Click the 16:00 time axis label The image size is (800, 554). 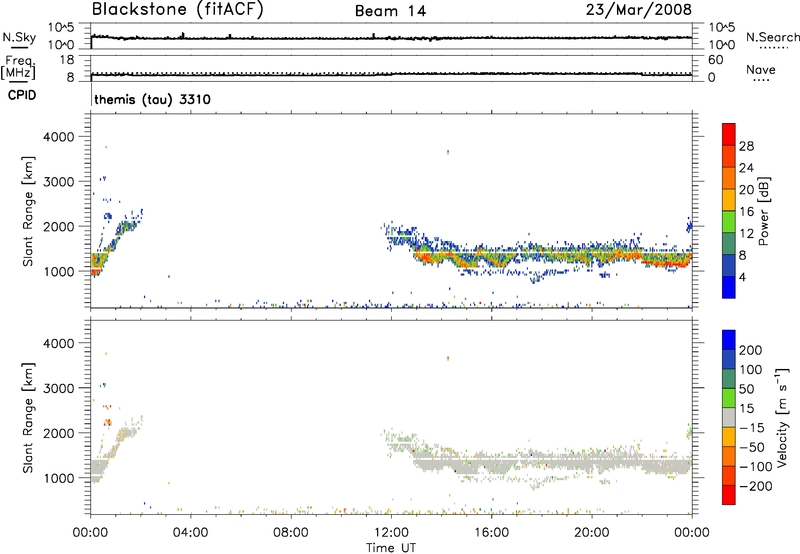click(x=491, y=533)
